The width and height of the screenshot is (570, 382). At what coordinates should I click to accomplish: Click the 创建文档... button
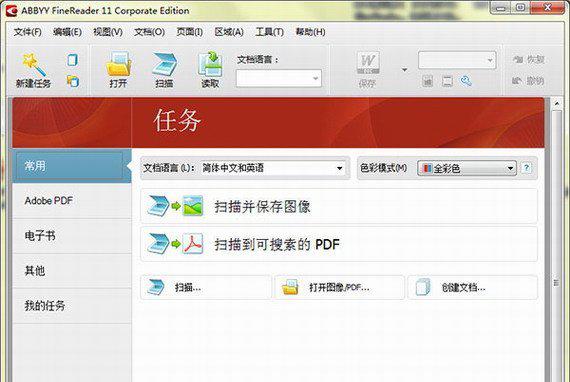click(x=473, y=287)
